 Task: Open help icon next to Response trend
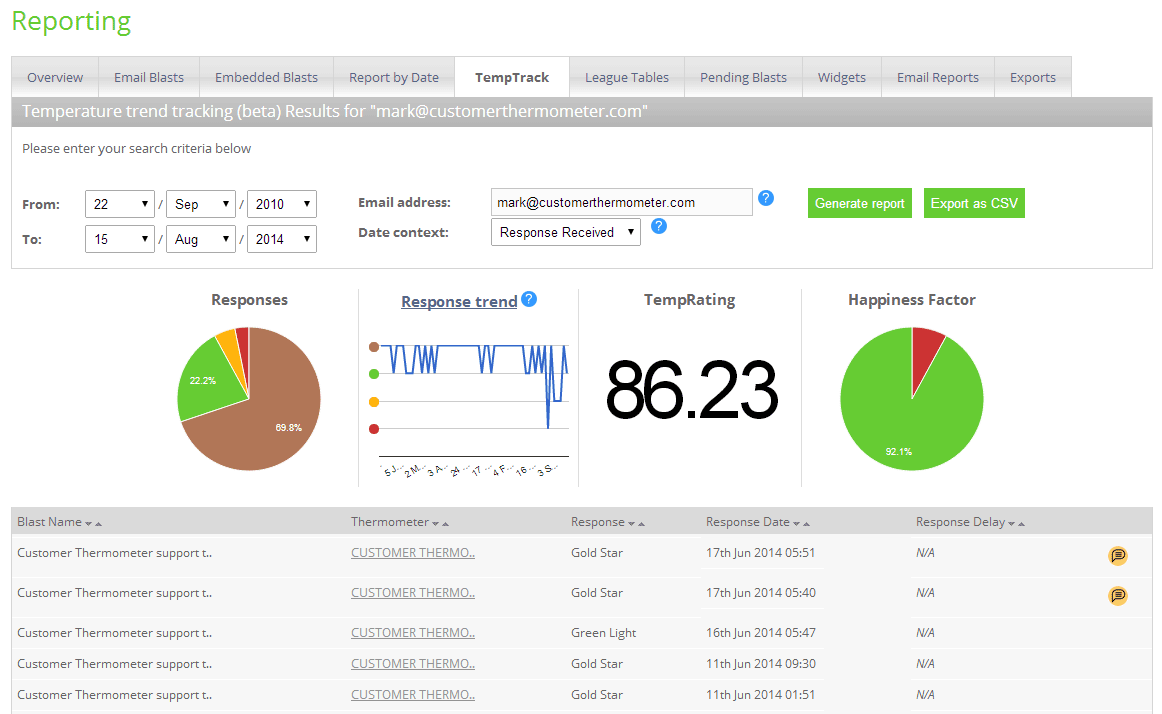pos(528,299)
